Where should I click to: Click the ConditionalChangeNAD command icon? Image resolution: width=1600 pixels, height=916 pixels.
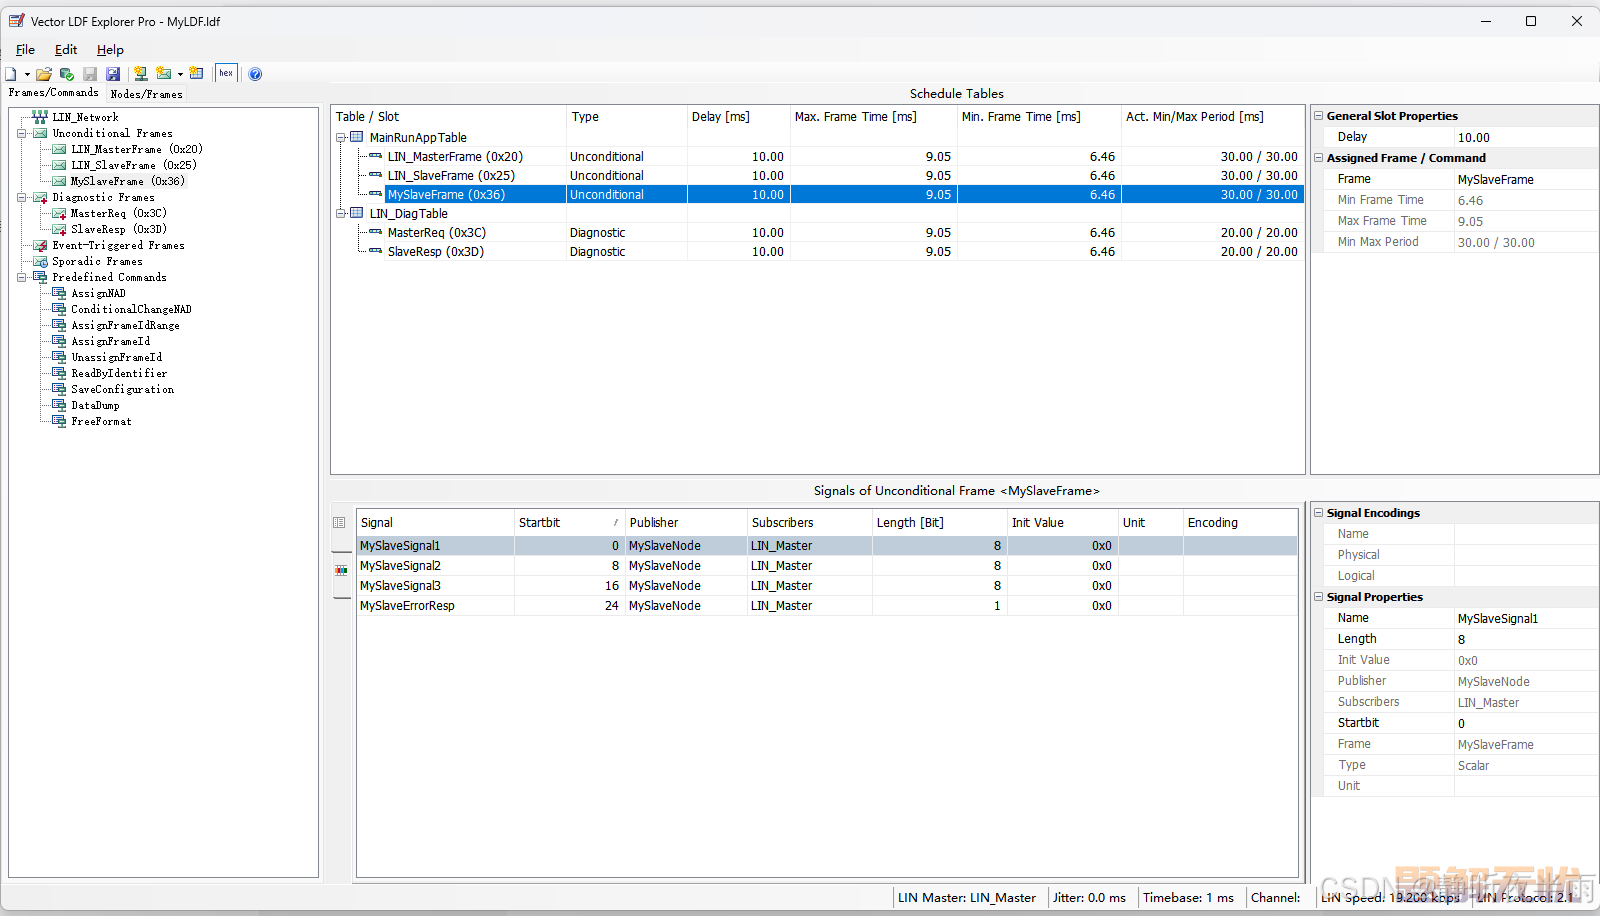pos(59,309)
